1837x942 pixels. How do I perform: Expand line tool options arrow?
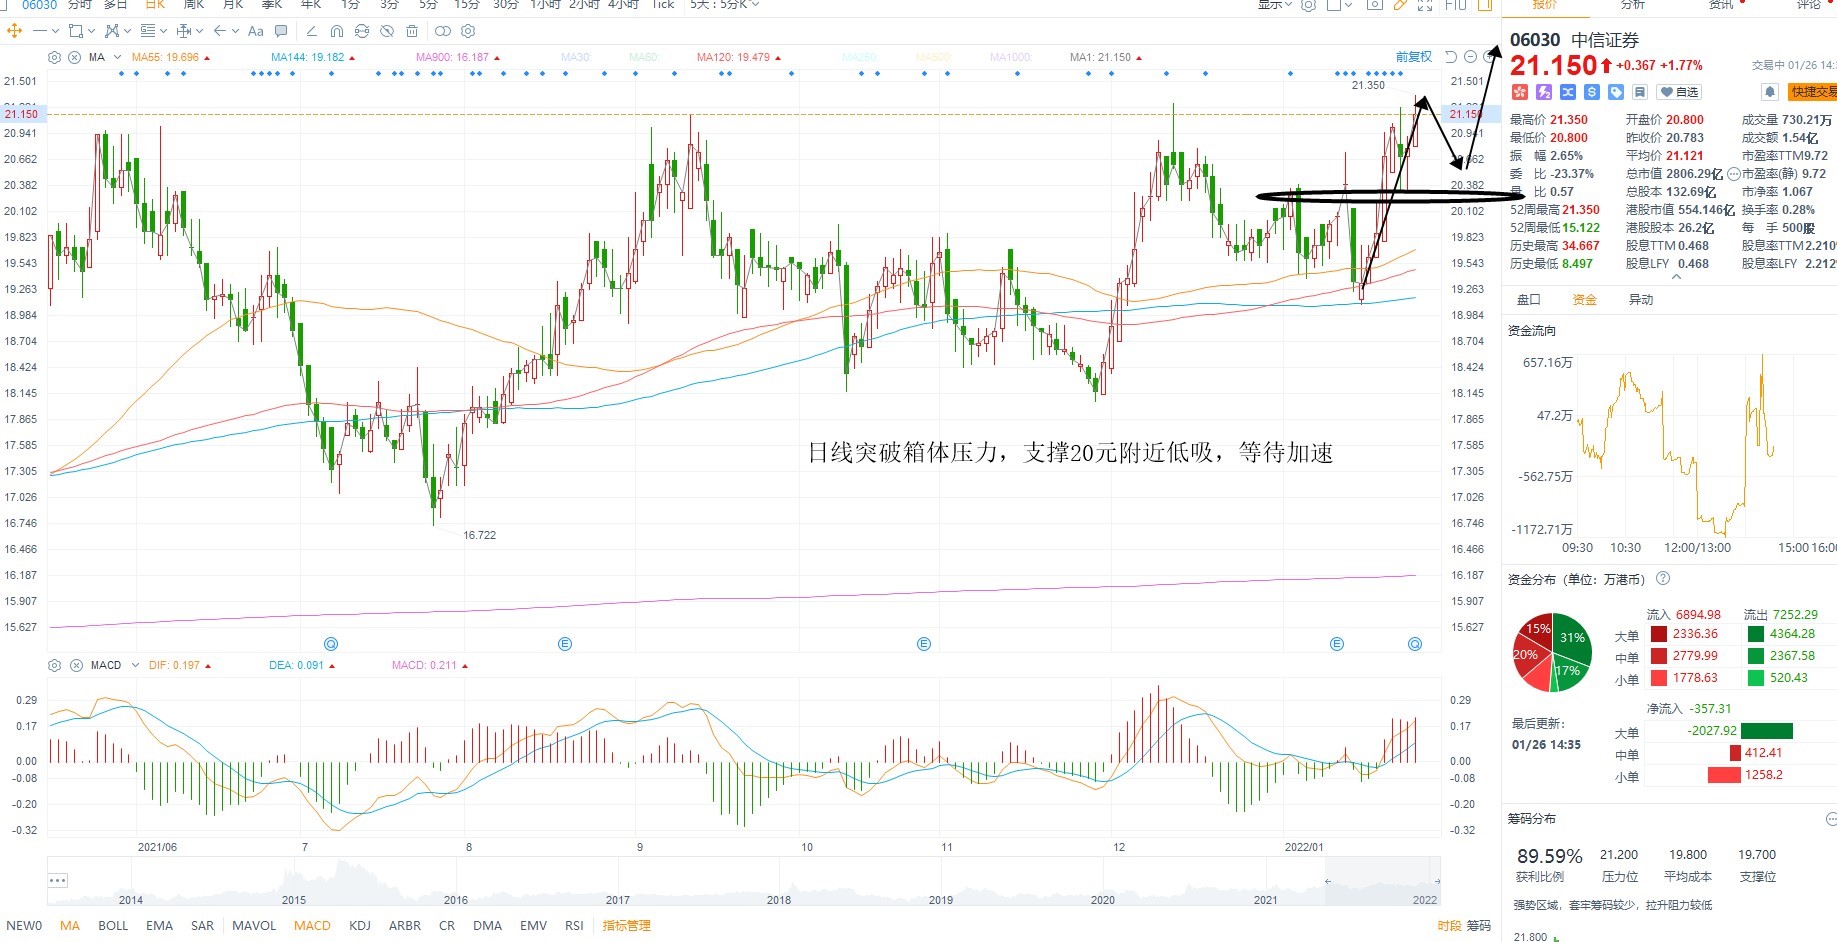(55, 31)
